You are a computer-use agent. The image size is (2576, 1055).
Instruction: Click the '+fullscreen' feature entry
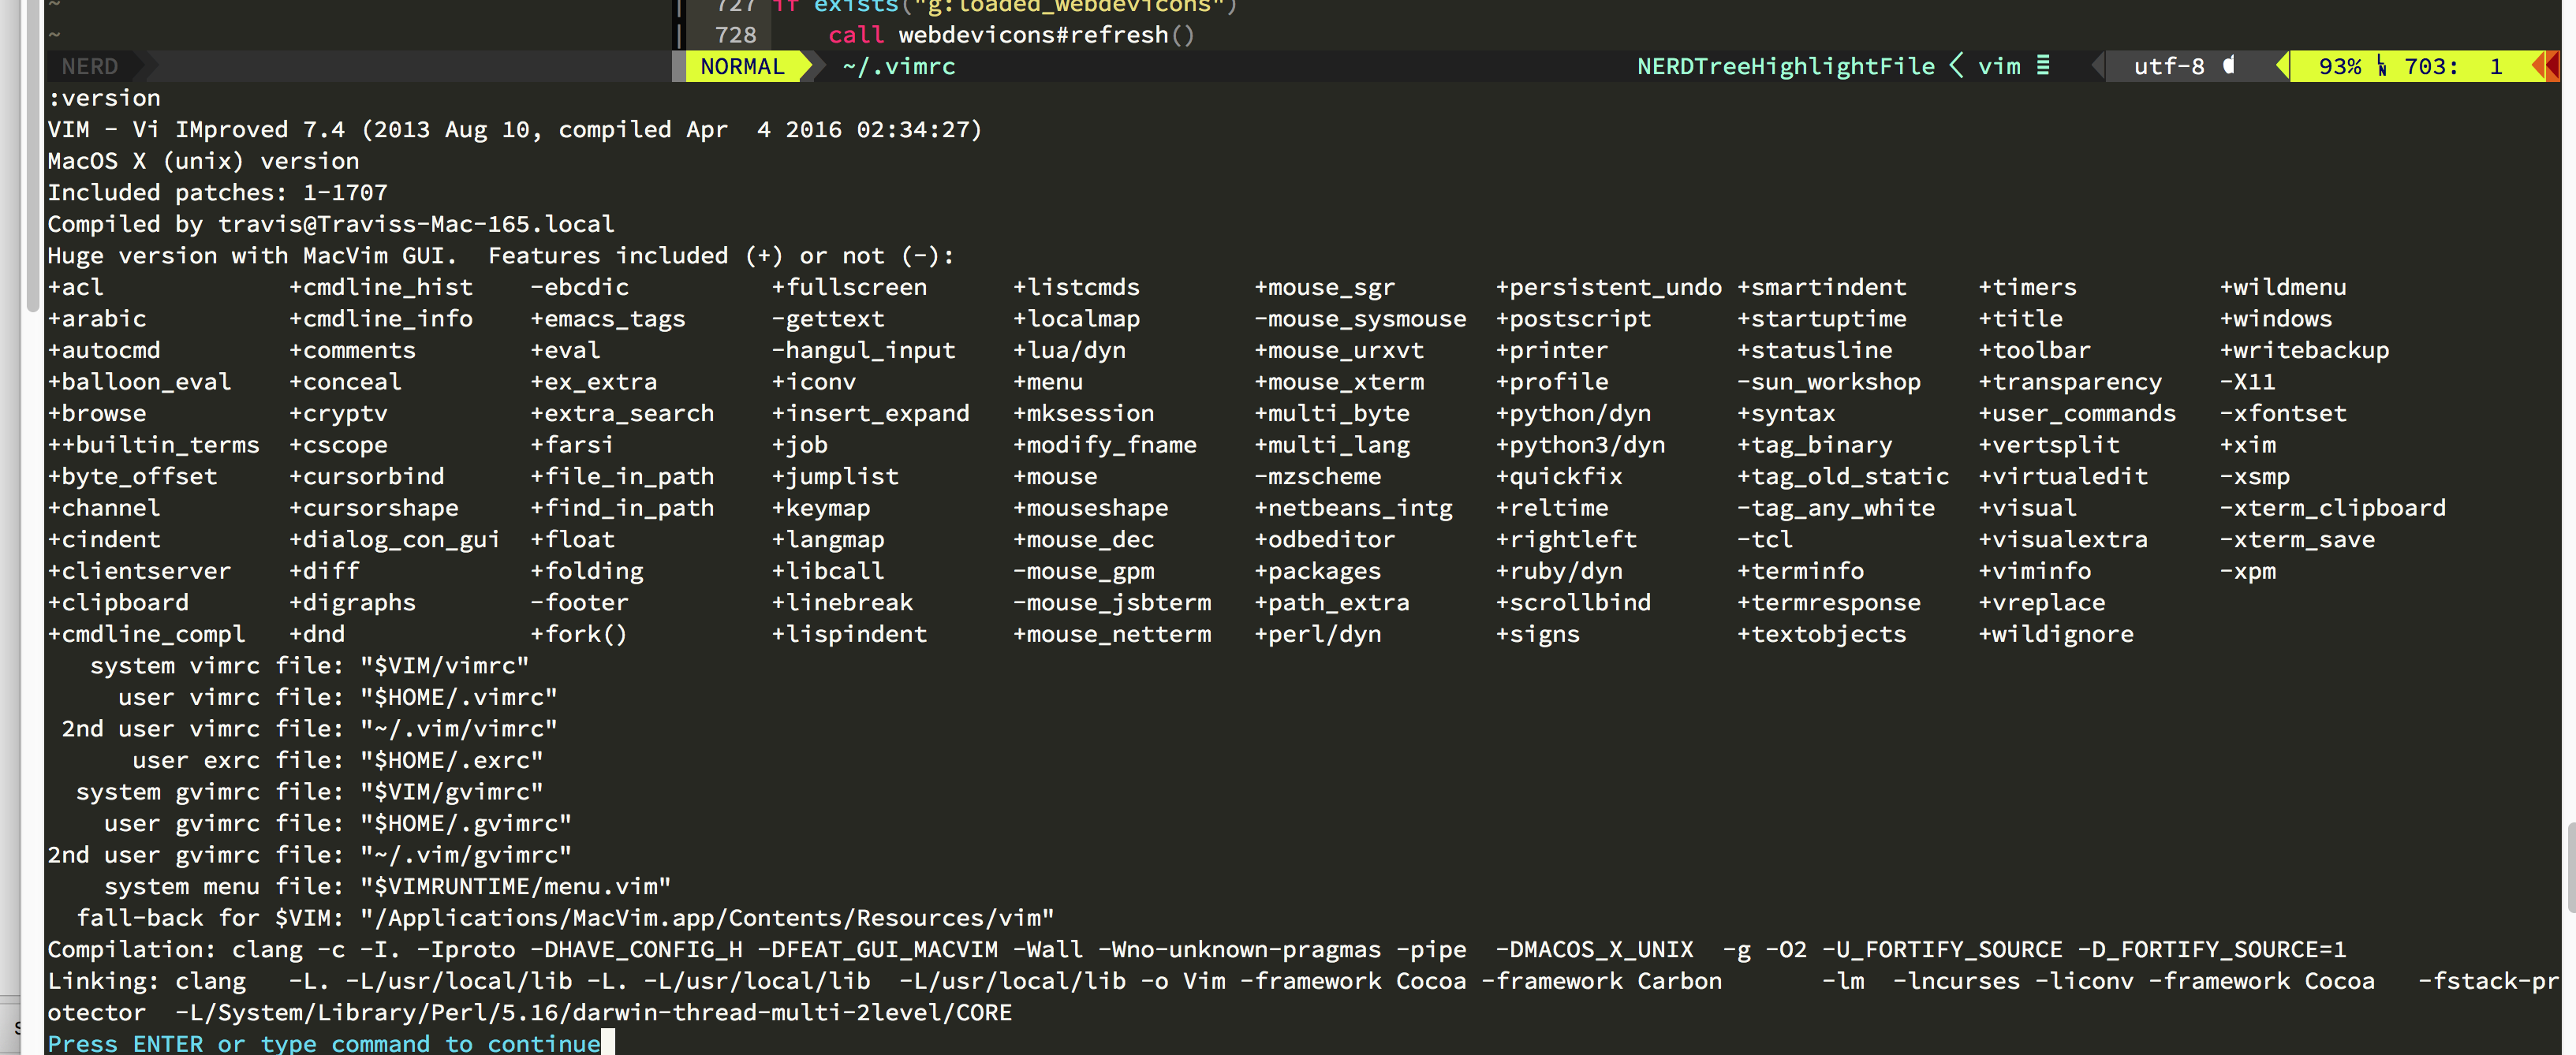849,287
